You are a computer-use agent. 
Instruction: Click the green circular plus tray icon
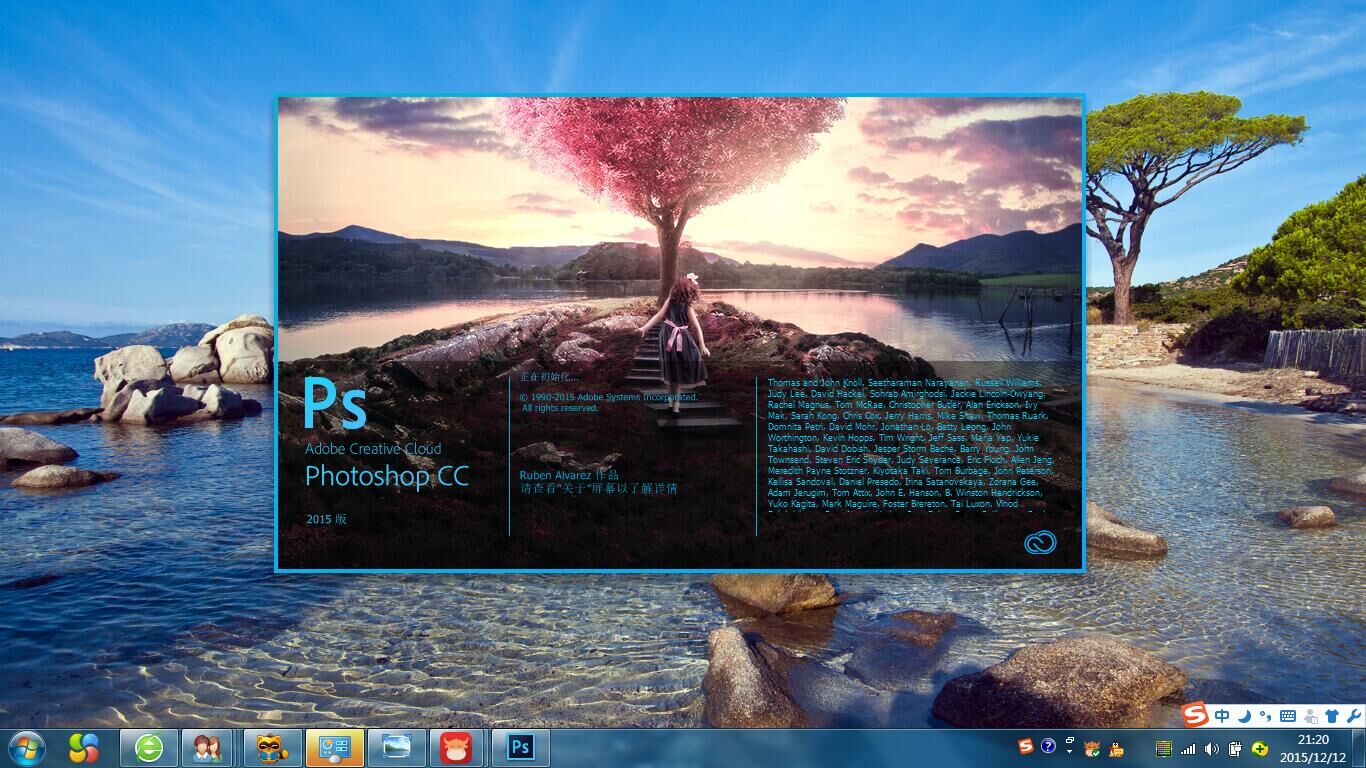click(x=1260, y=748)
